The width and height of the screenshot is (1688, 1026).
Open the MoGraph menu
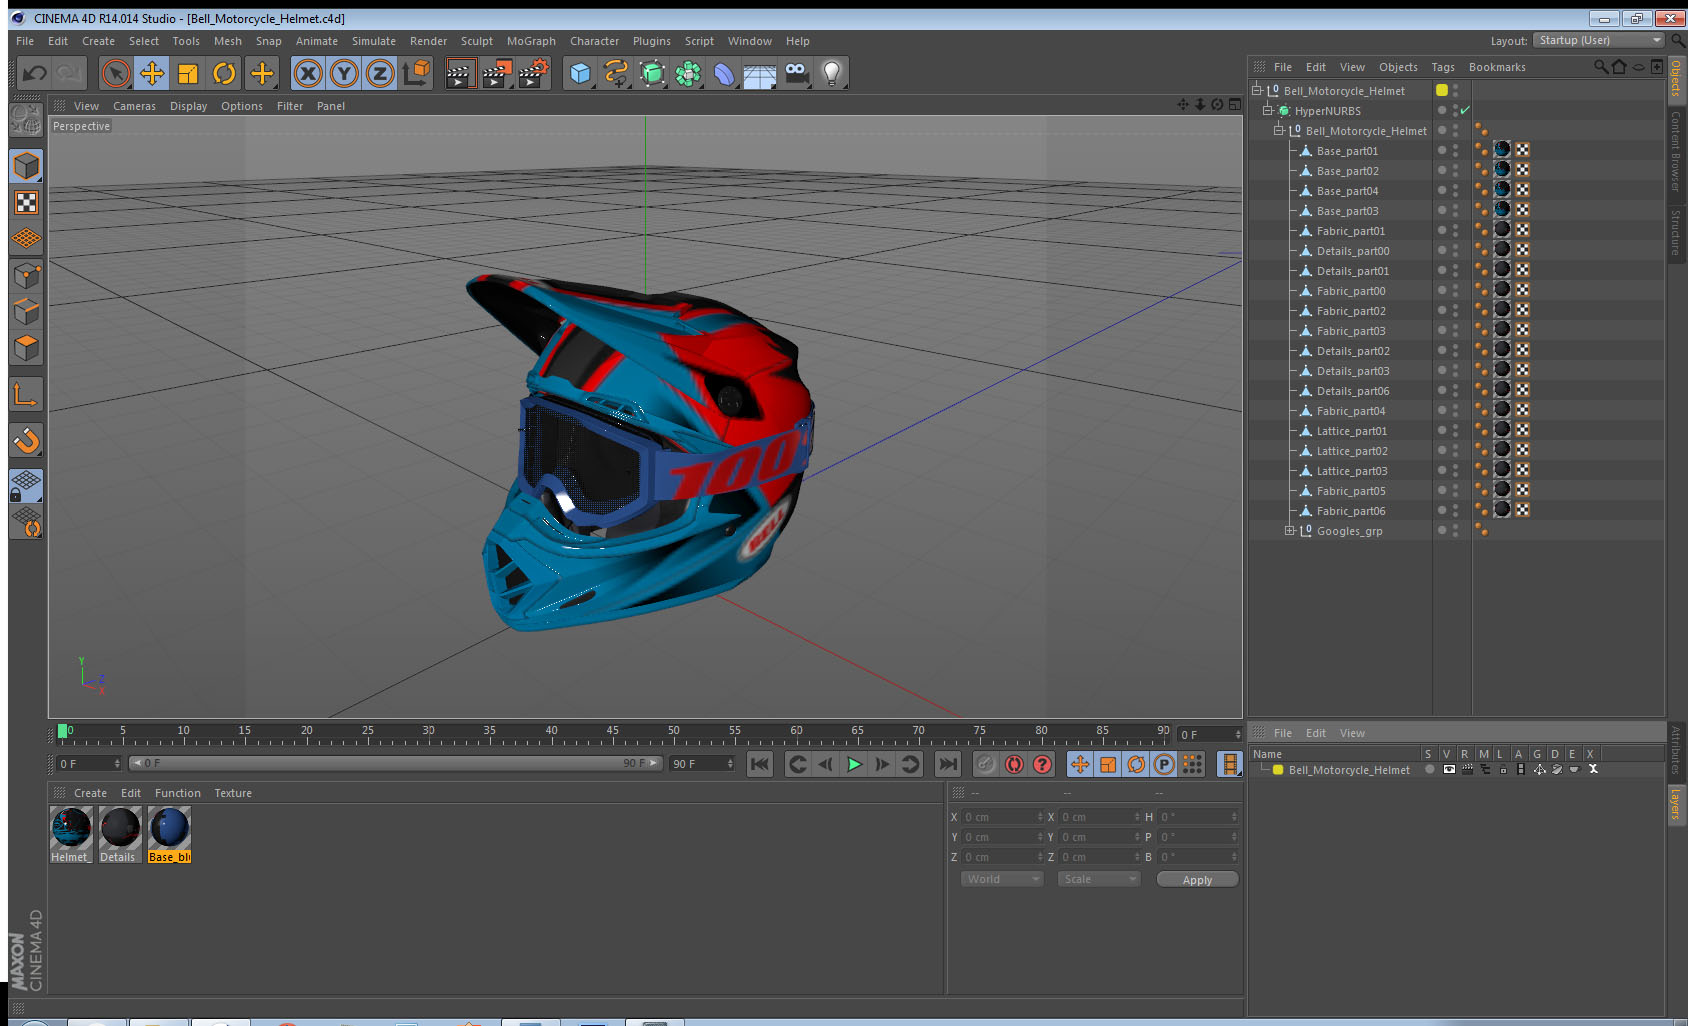(x=531, y=41)
